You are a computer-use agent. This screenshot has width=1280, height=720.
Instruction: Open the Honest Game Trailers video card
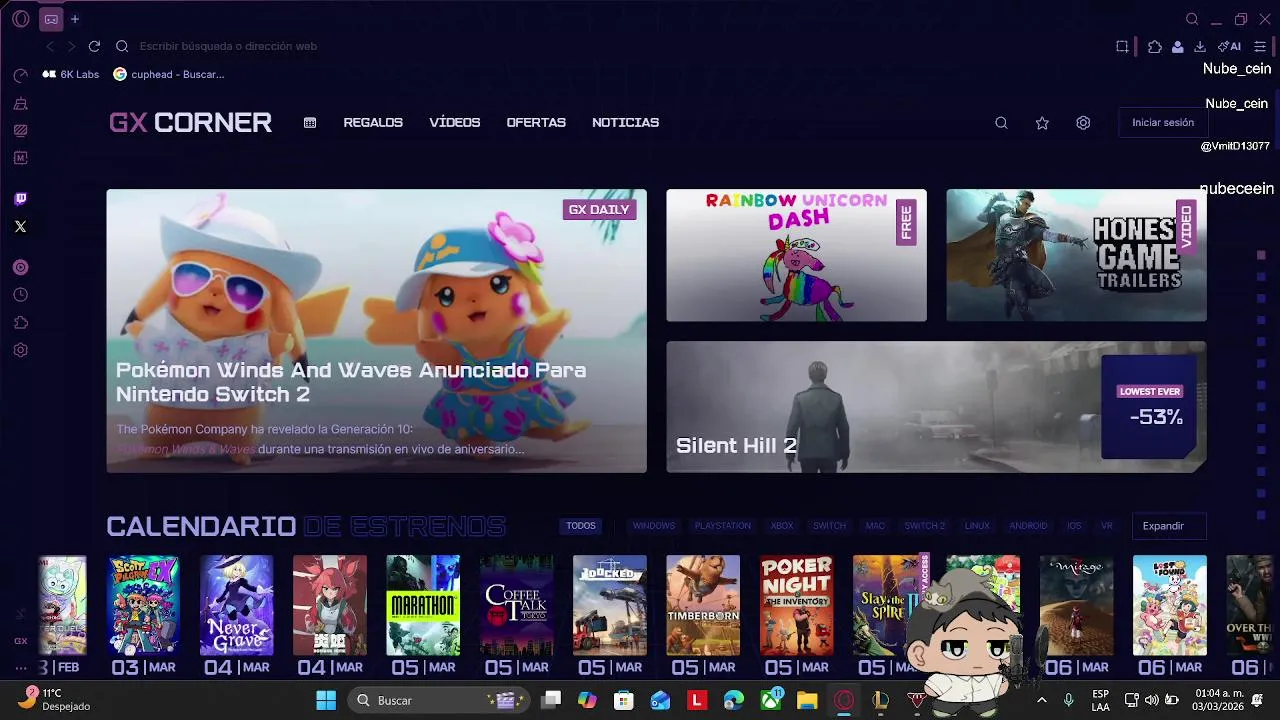tap(1077, 255)
